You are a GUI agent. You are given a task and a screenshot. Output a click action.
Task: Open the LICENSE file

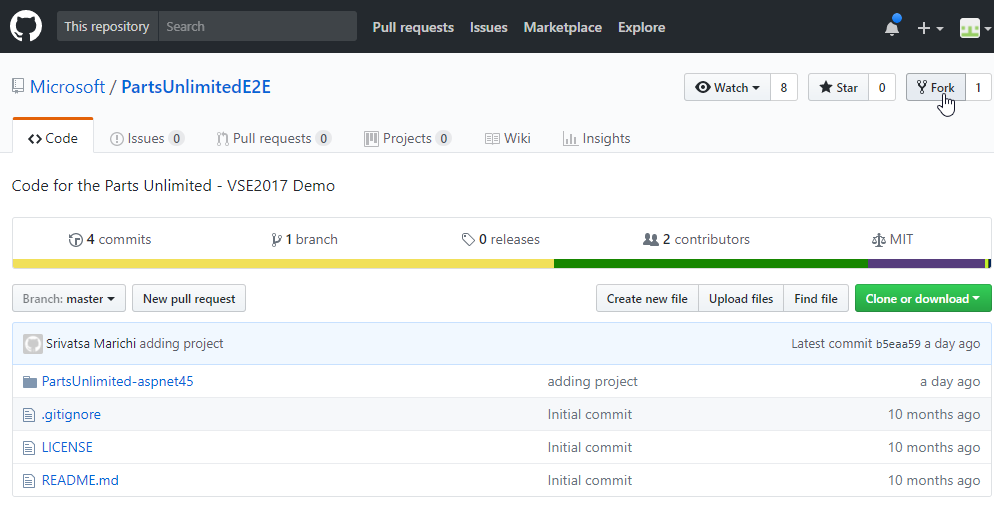click(x=67, y=448)
